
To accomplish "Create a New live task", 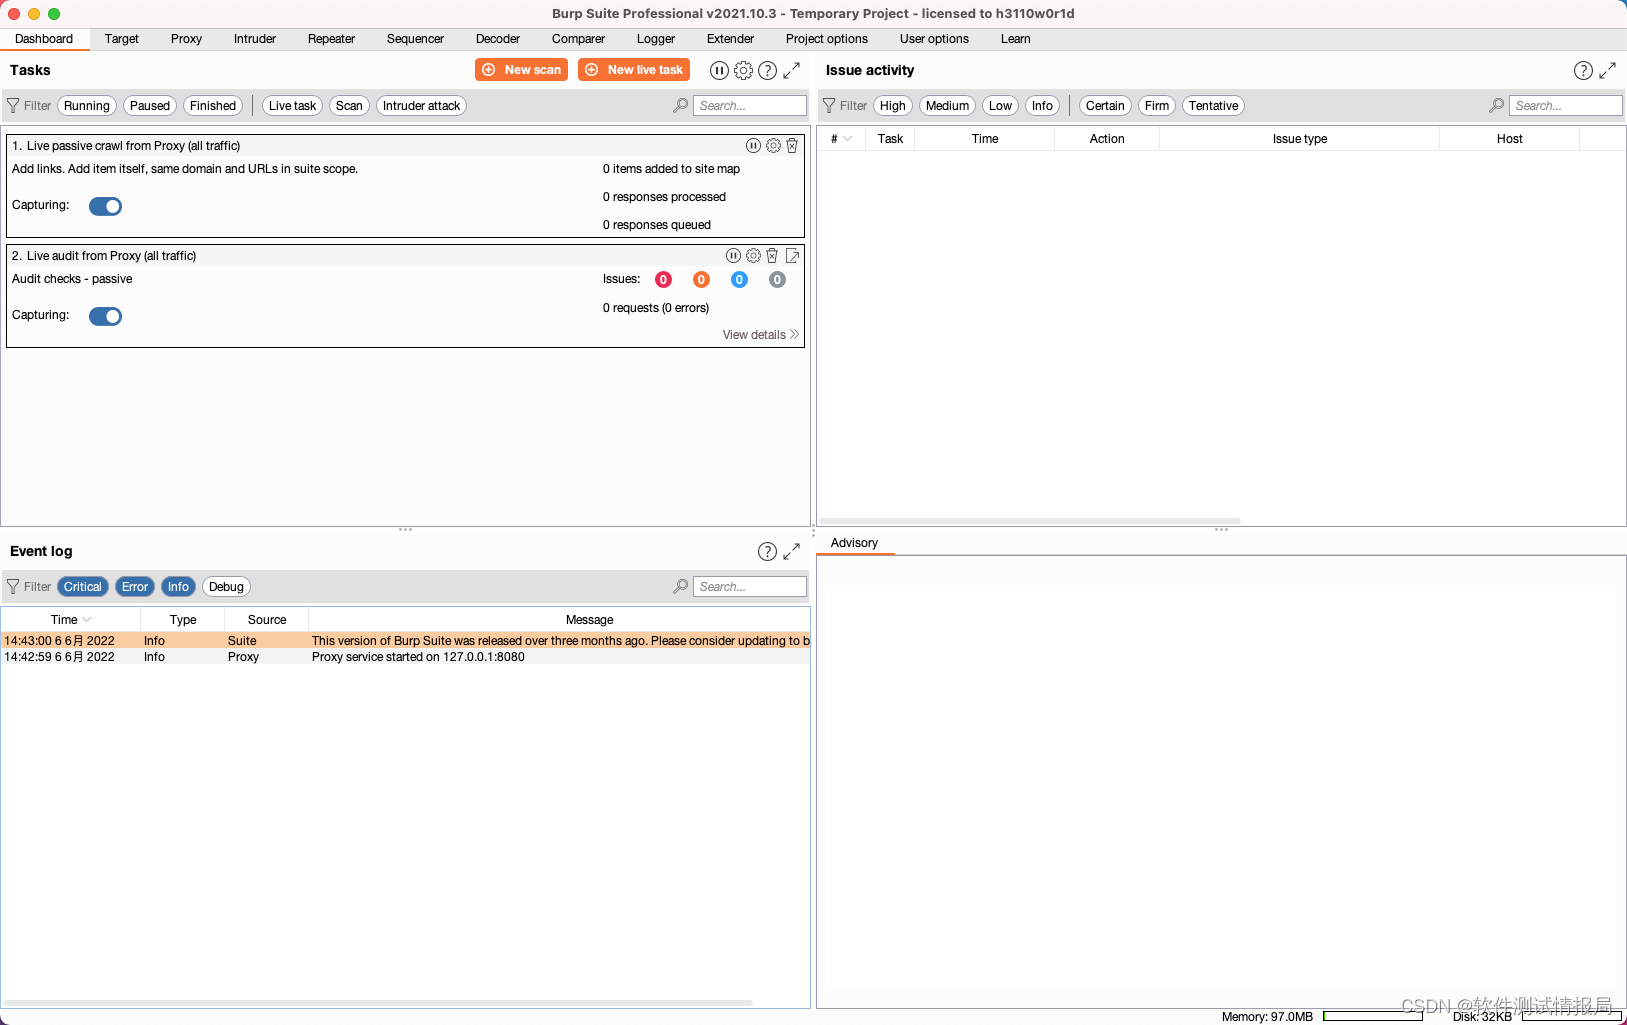I will (x=634, y=70).
